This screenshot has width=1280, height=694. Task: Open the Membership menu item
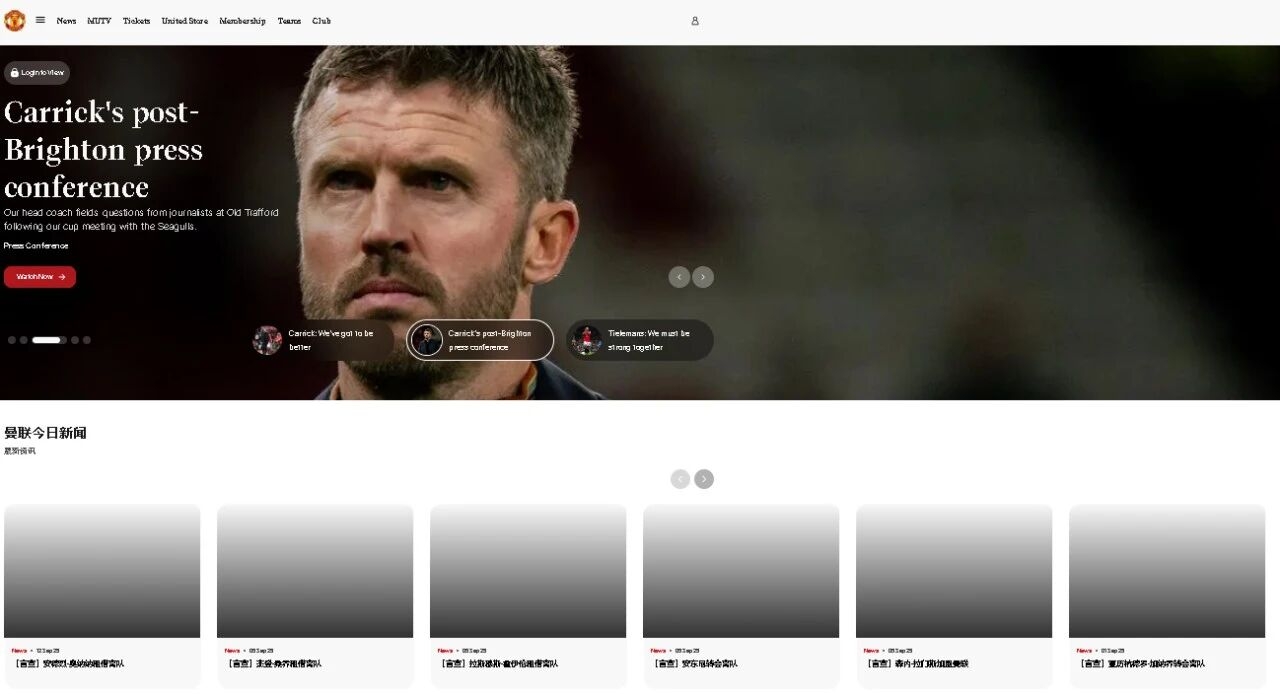[x=242, y=21]
